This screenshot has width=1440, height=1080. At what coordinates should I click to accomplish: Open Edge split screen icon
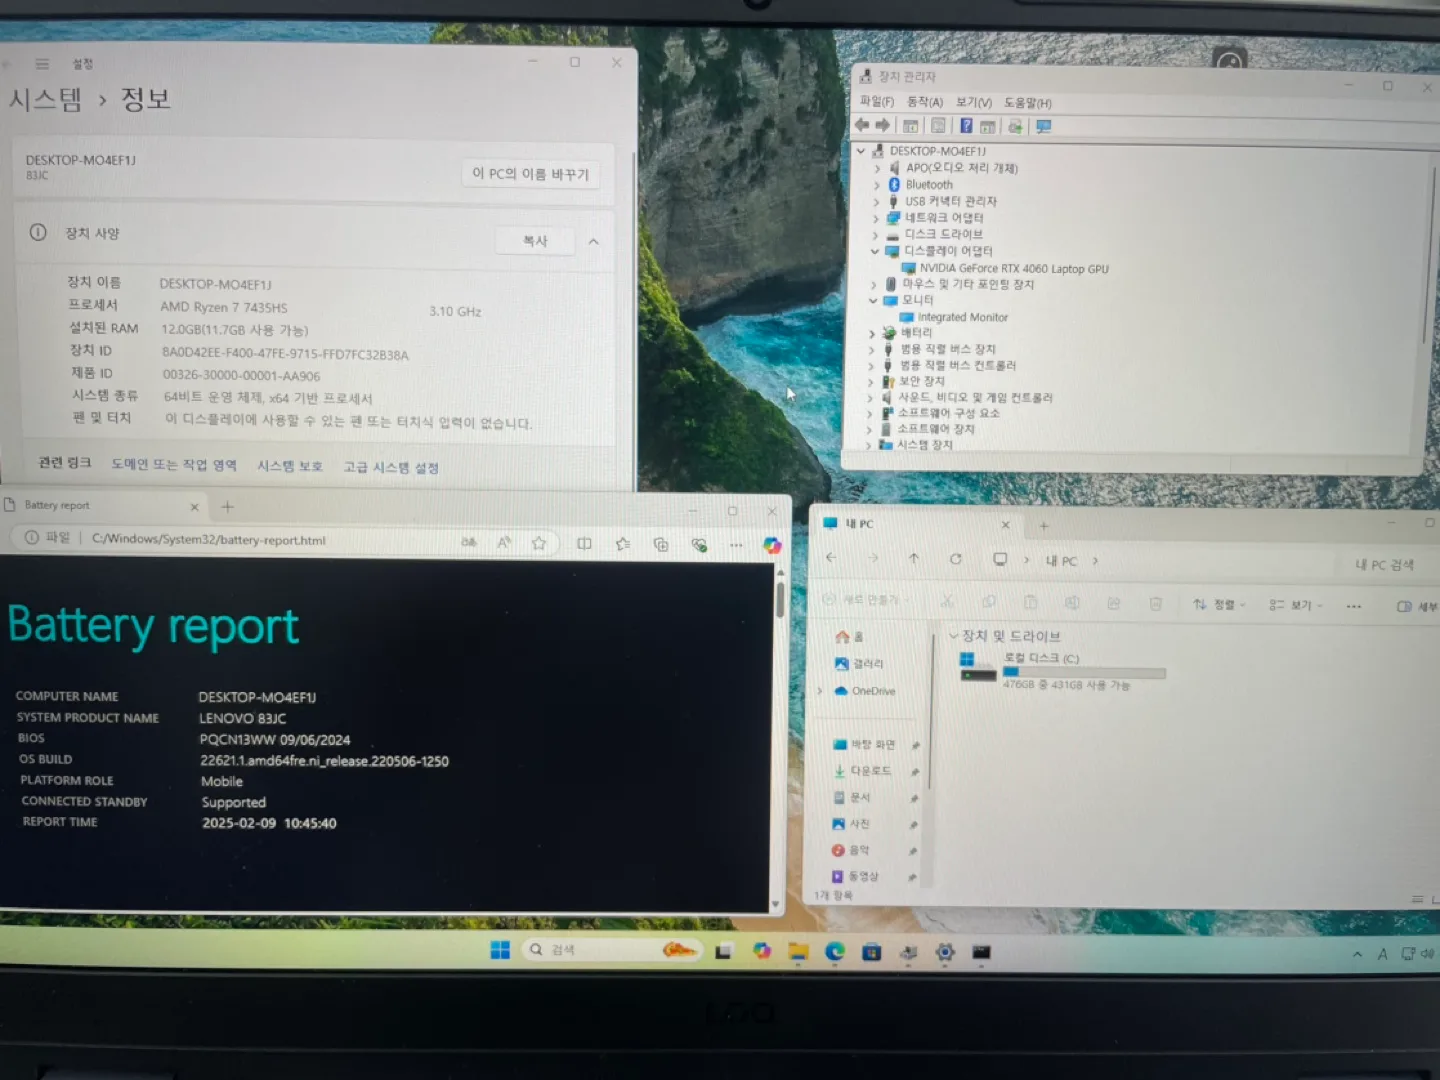pos(584,543)
